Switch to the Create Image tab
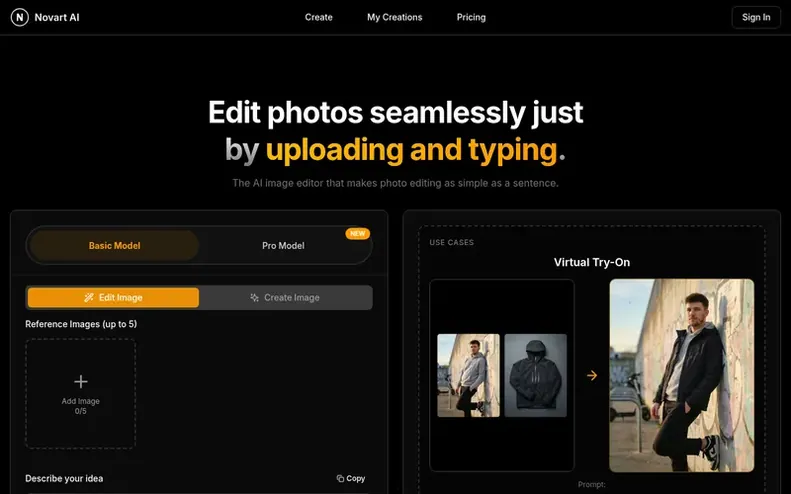The height and width of the screenshot is (494, 791). [286, 298]
